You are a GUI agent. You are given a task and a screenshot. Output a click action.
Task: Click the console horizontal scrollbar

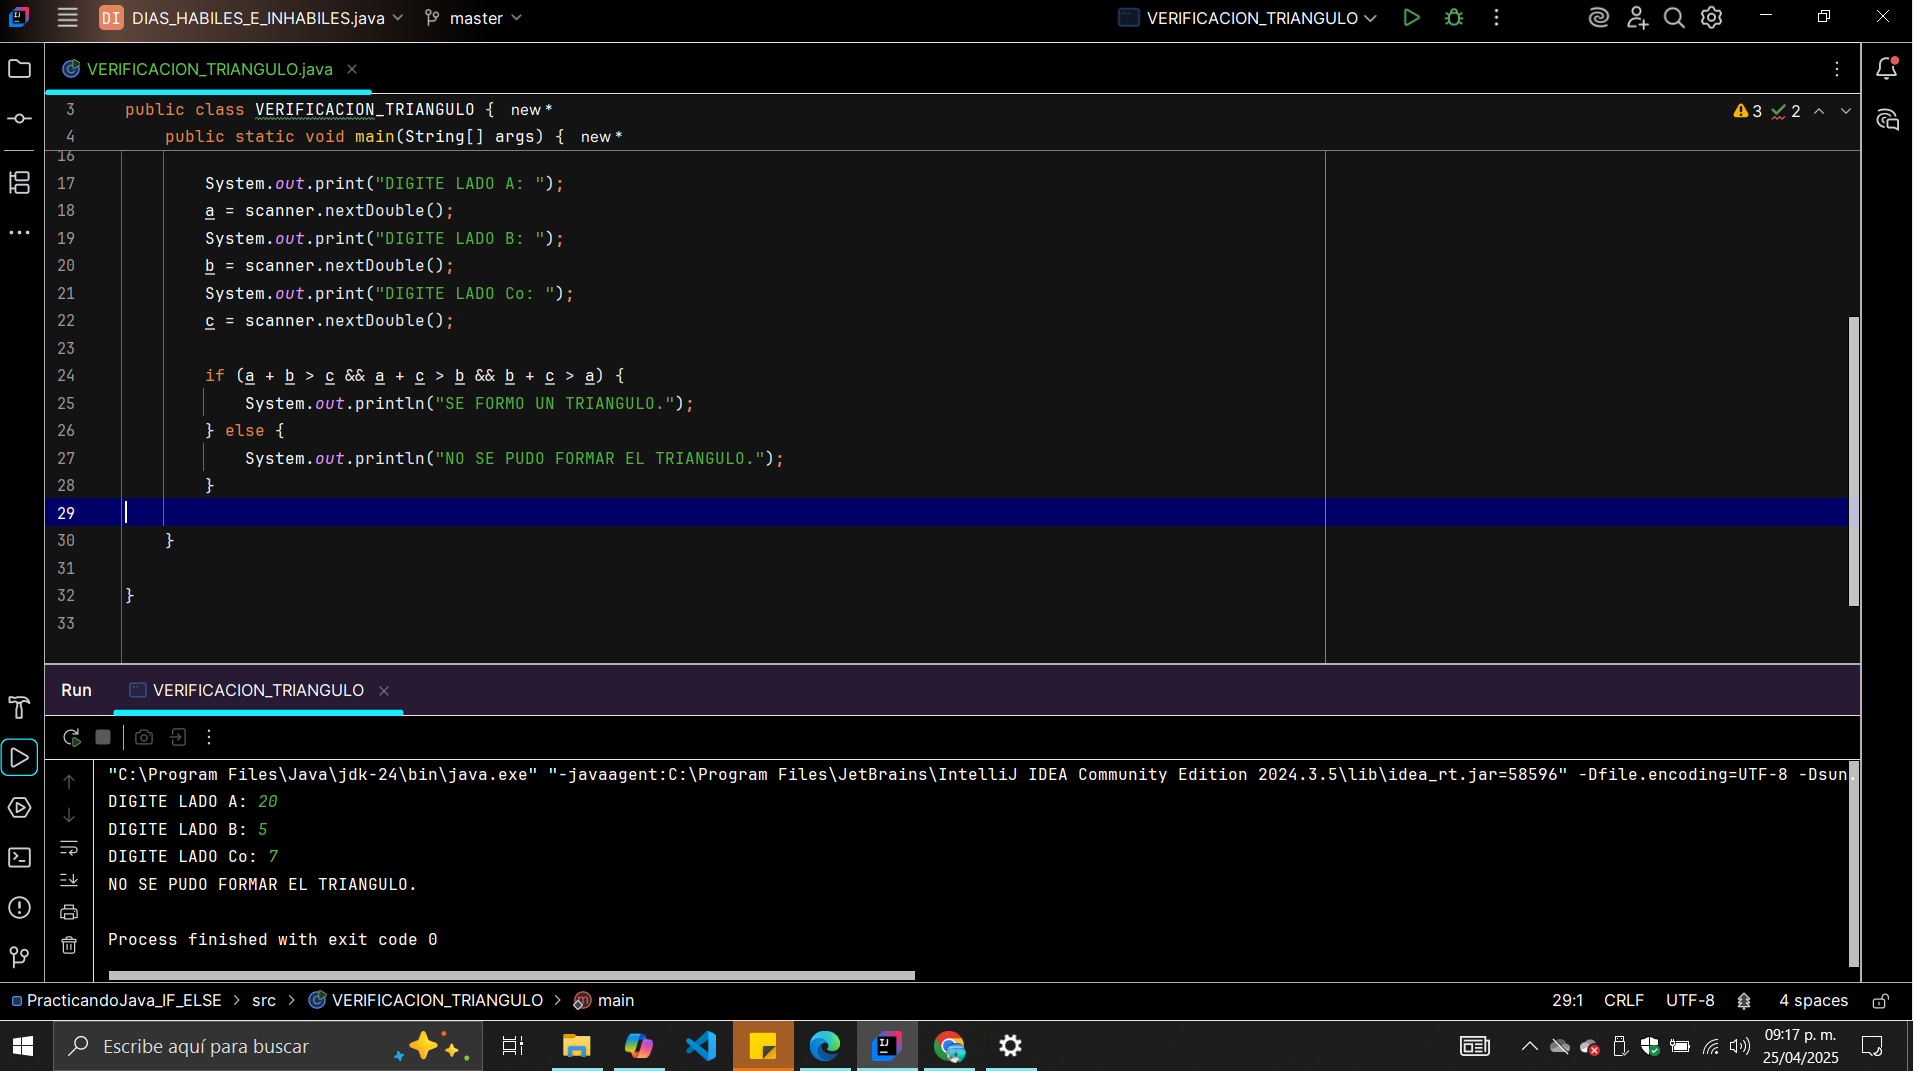[x=511, y=975]
